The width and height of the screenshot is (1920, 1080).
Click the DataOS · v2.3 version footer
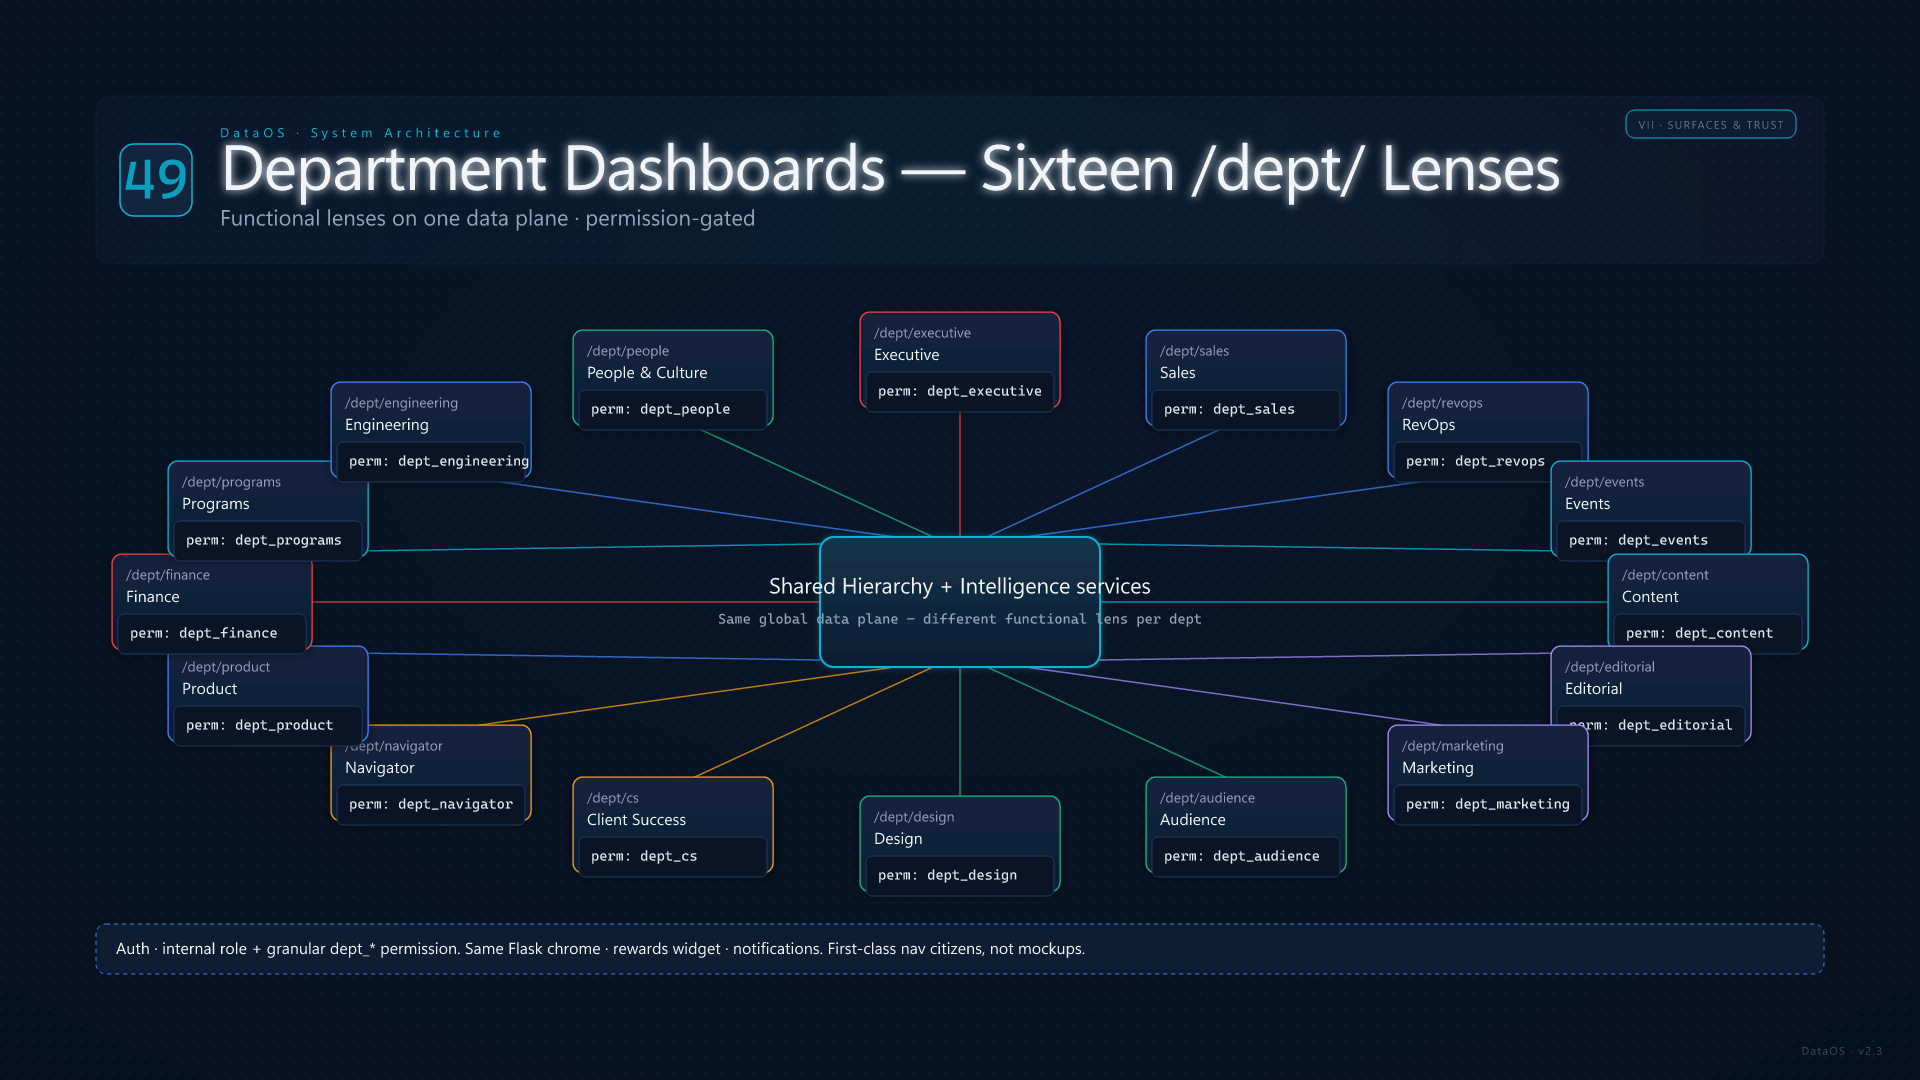(x=1841, y=1051)
